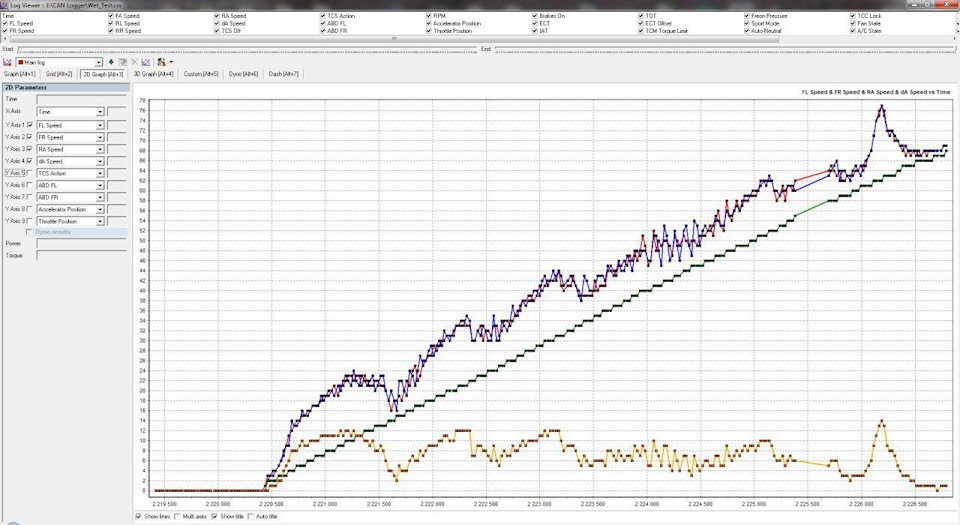
Task: Open the Y Axis 6 ABD FL dropdown
Action: 100,185
